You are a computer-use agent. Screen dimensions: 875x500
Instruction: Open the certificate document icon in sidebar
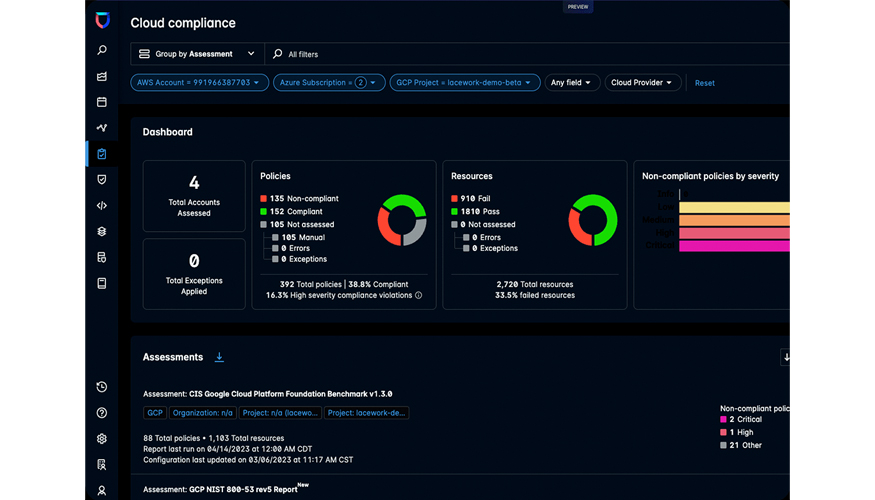click(102, 464)
